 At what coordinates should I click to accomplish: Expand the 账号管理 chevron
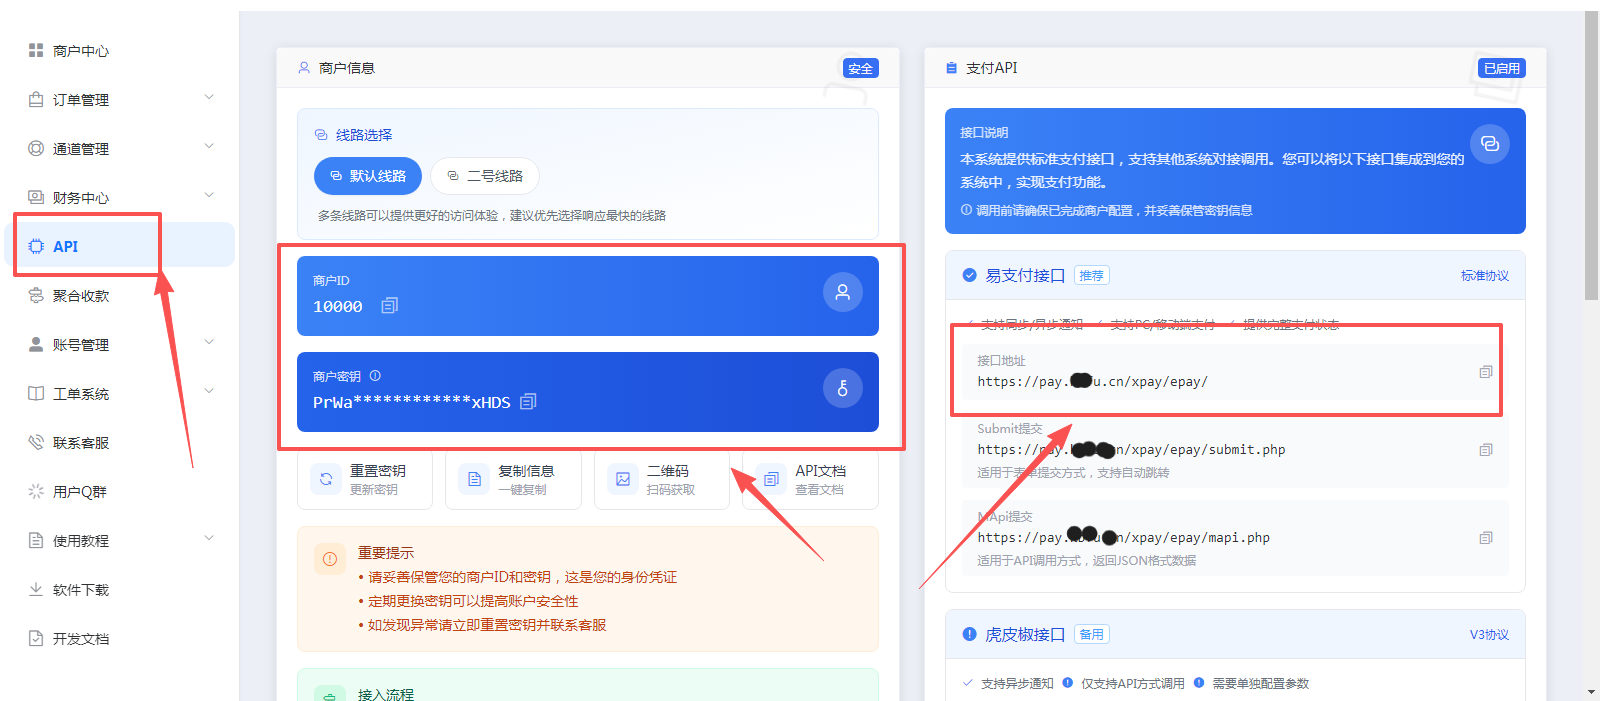[209, 343]
